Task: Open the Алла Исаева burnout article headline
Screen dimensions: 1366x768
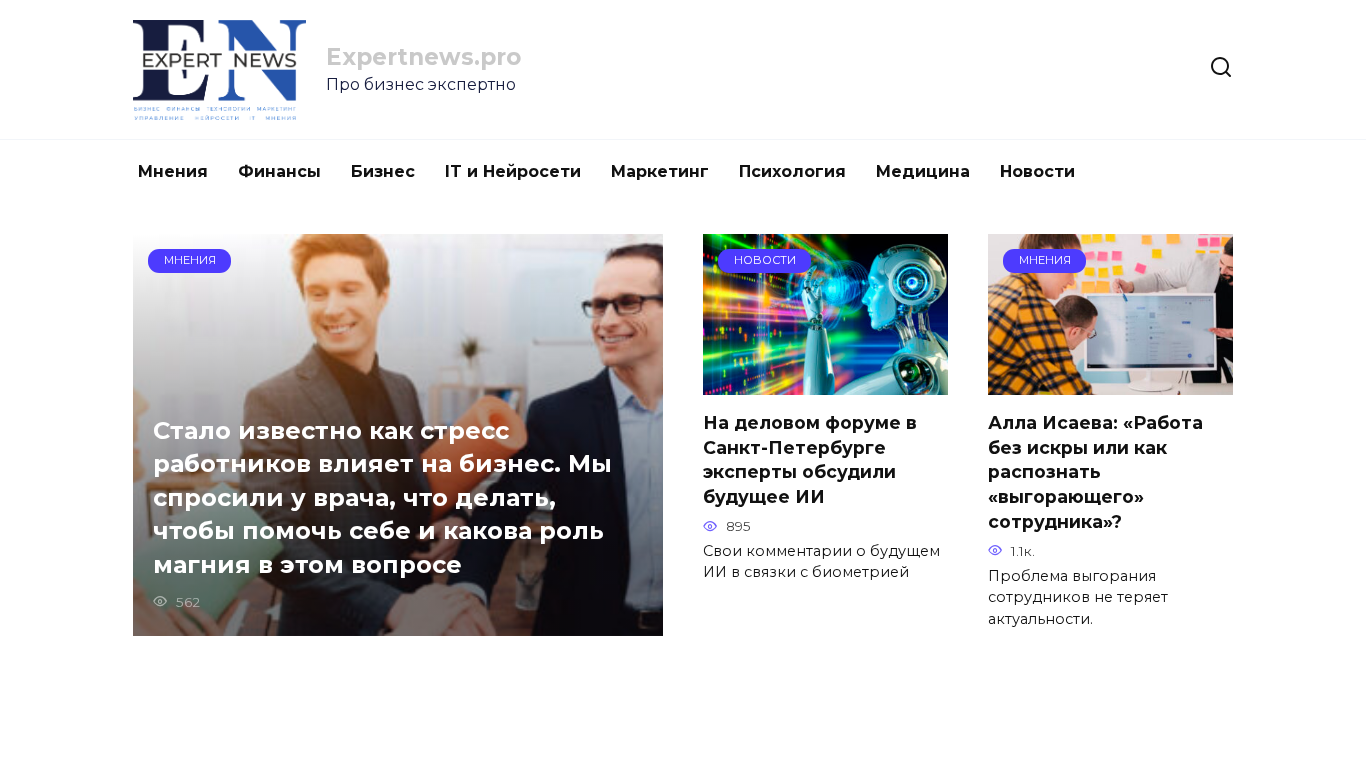Action: tap(1097, 472)
